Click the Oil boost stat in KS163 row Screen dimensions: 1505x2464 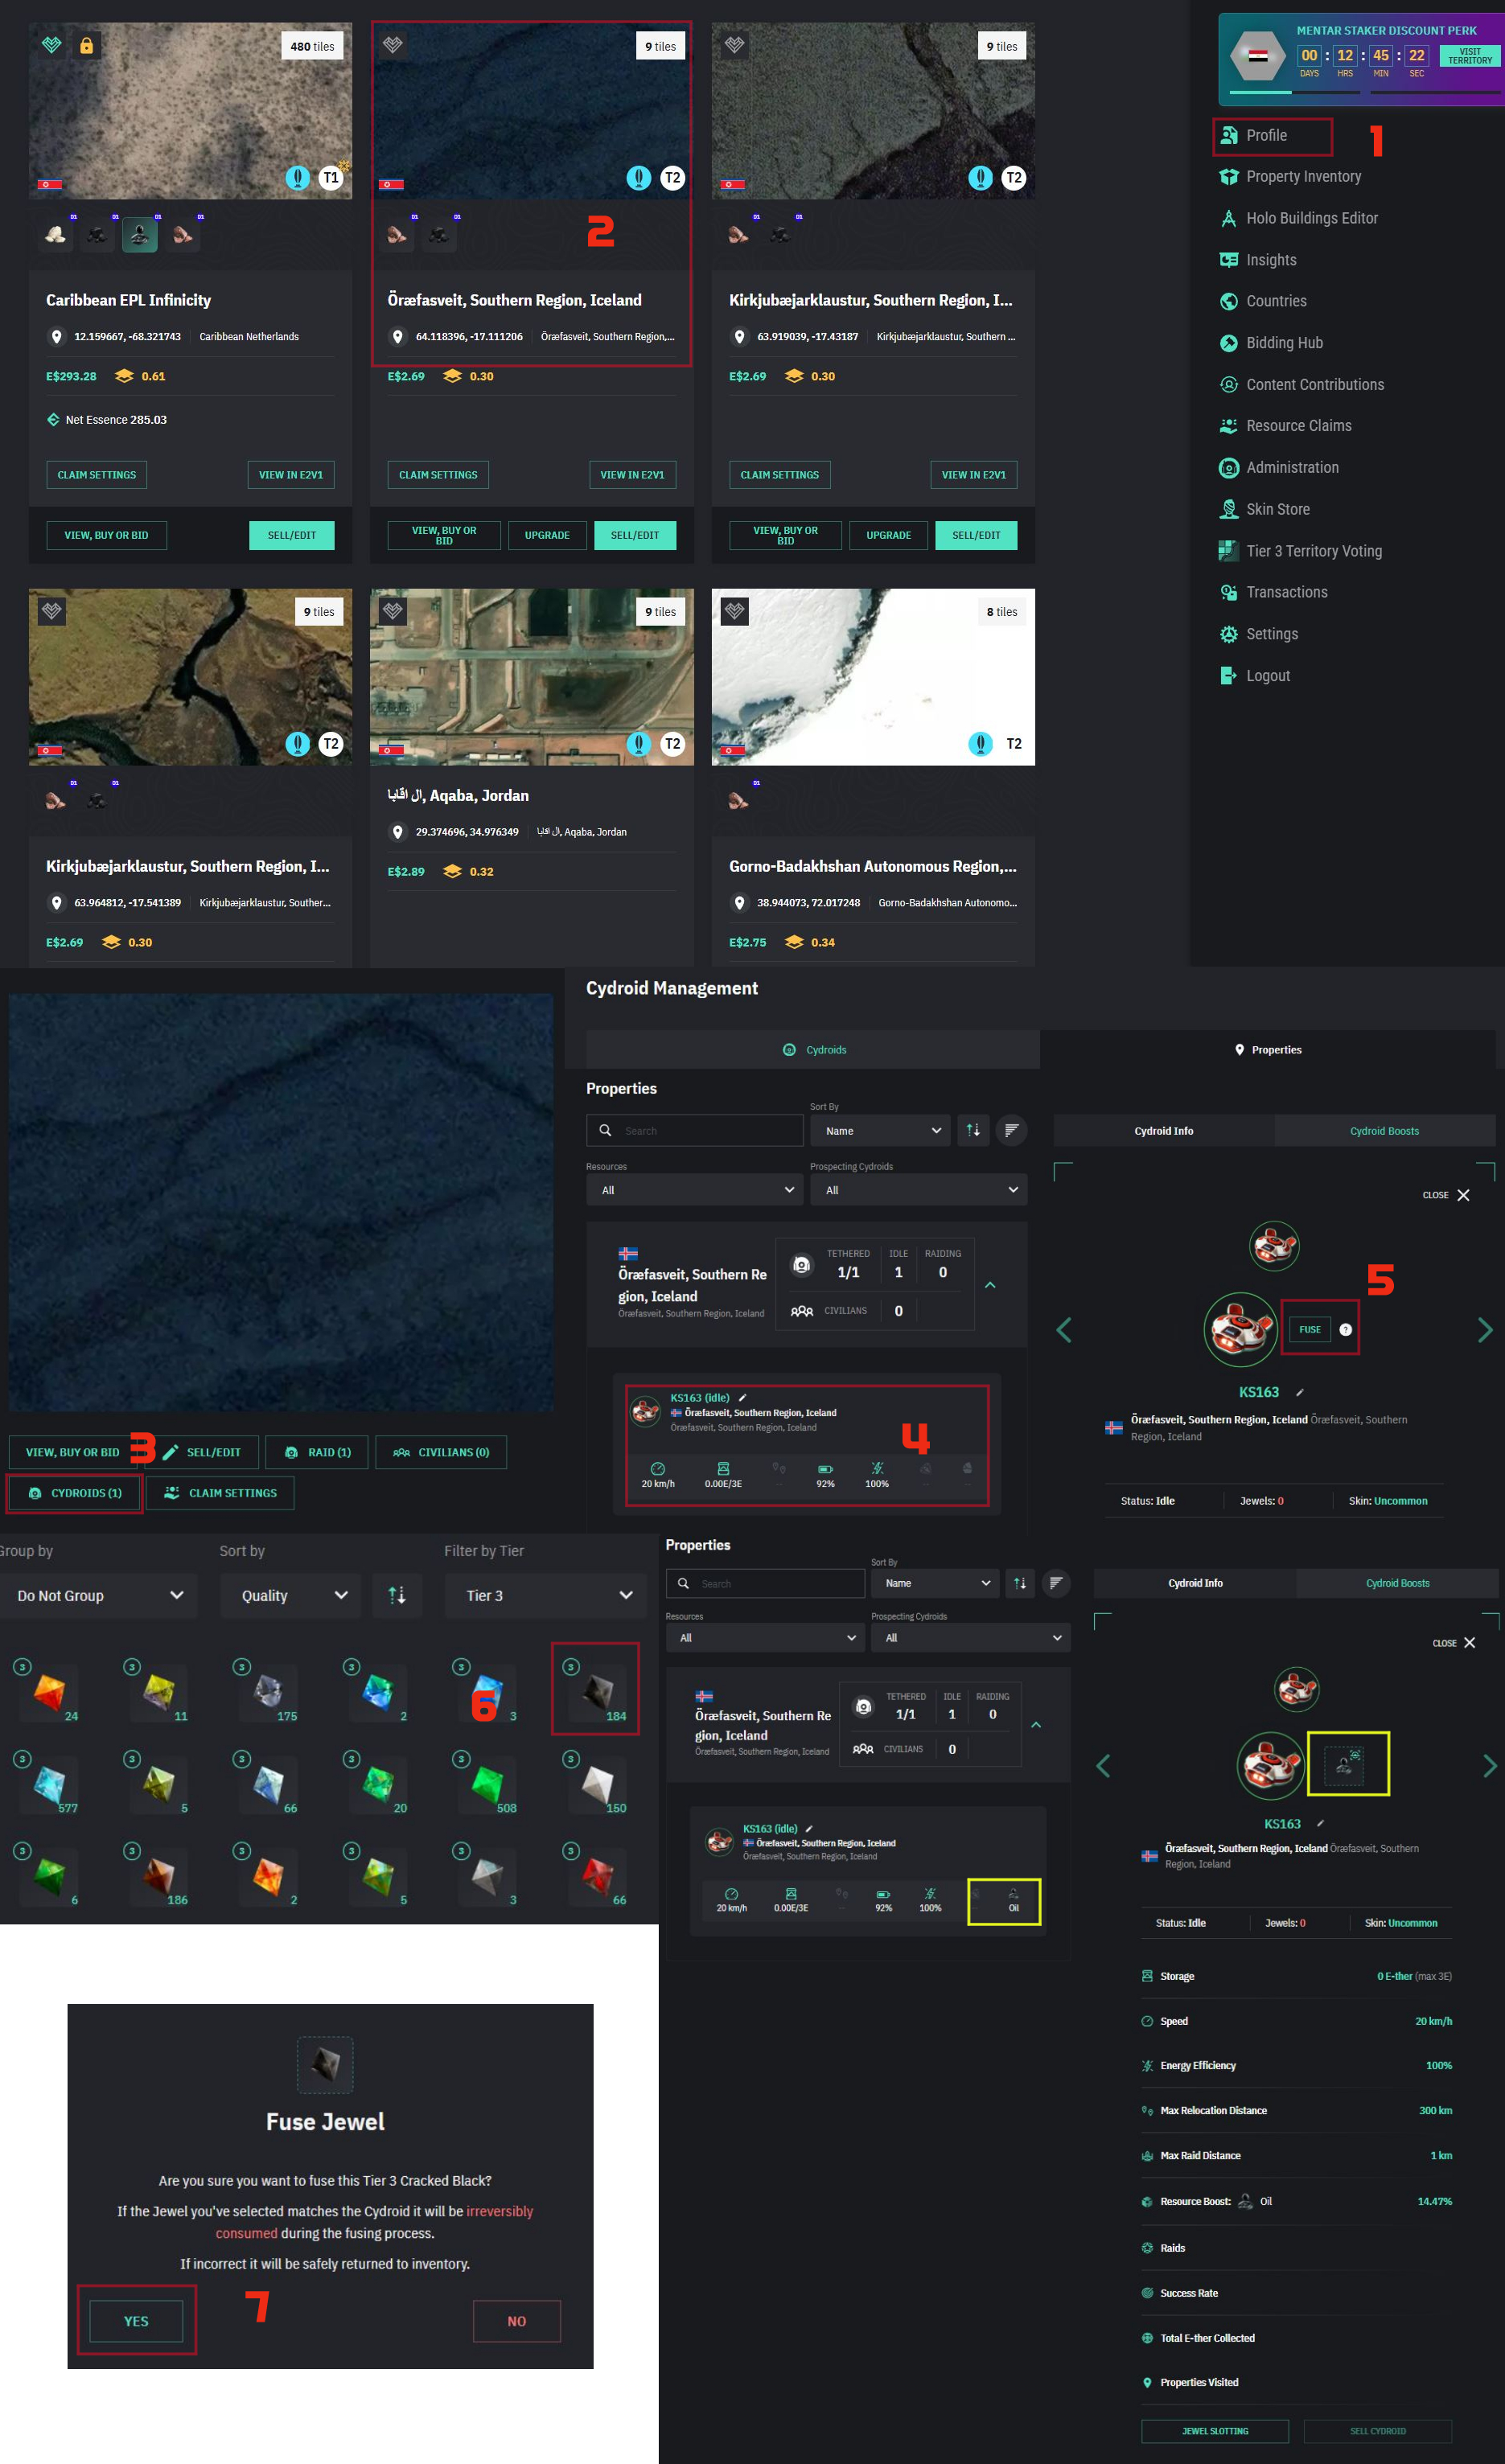point(1013,1900)
